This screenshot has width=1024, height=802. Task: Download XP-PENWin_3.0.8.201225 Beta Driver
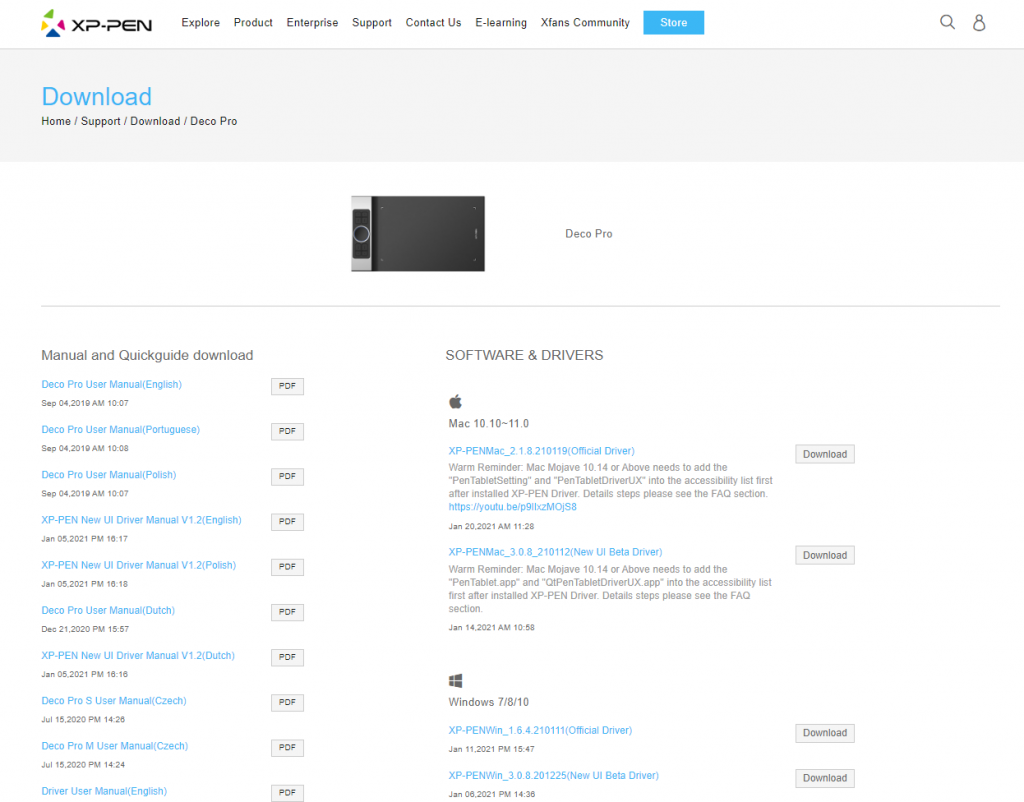click(x=825, y=778)
